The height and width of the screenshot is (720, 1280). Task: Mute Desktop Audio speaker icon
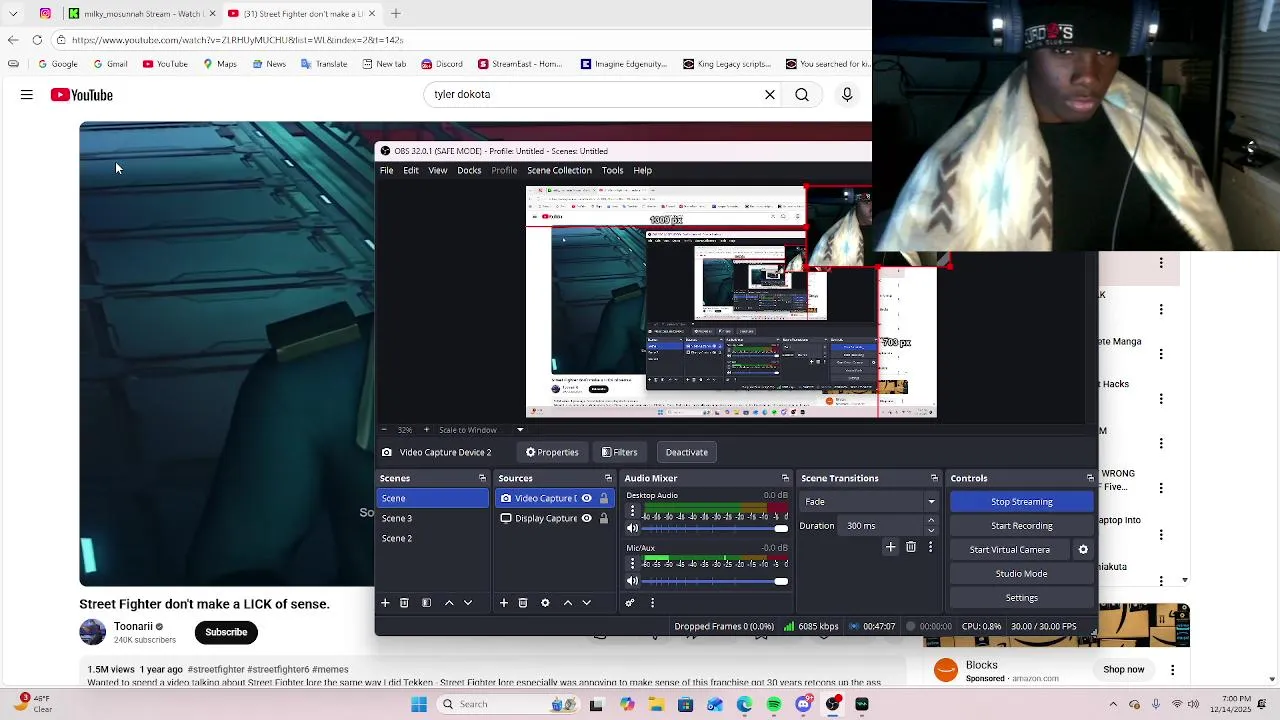pyautogui.click(x=632, y=528)
